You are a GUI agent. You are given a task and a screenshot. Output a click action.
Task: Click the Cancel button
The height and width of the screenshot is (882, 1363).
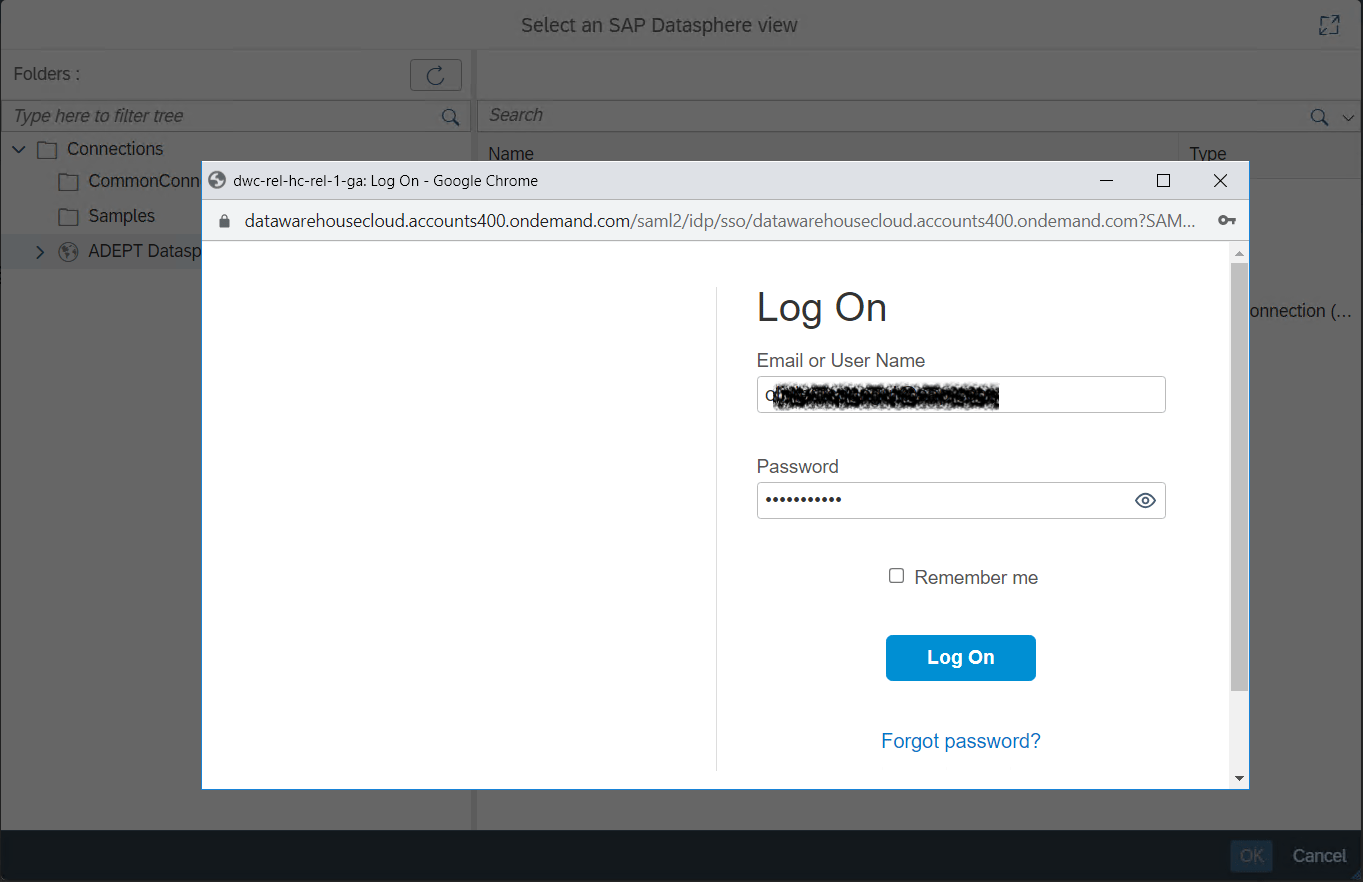[x=1319, y=856]
